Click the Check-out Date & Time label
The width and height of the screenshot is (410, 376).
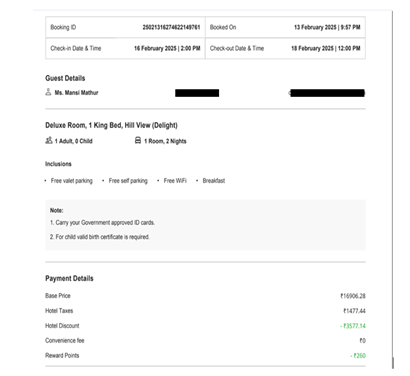(x=237, y=48)
